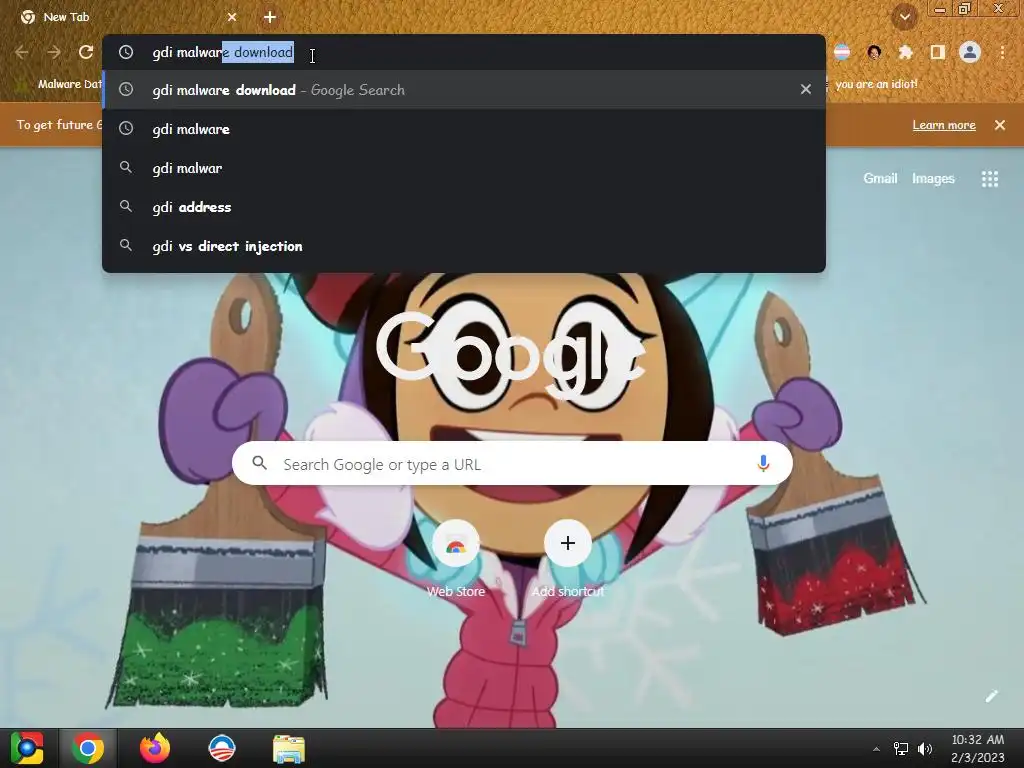The height and width of the screenshot is (768, 1024).
Task: Dismiss the orange infobar
Action: tap(999, 125)
